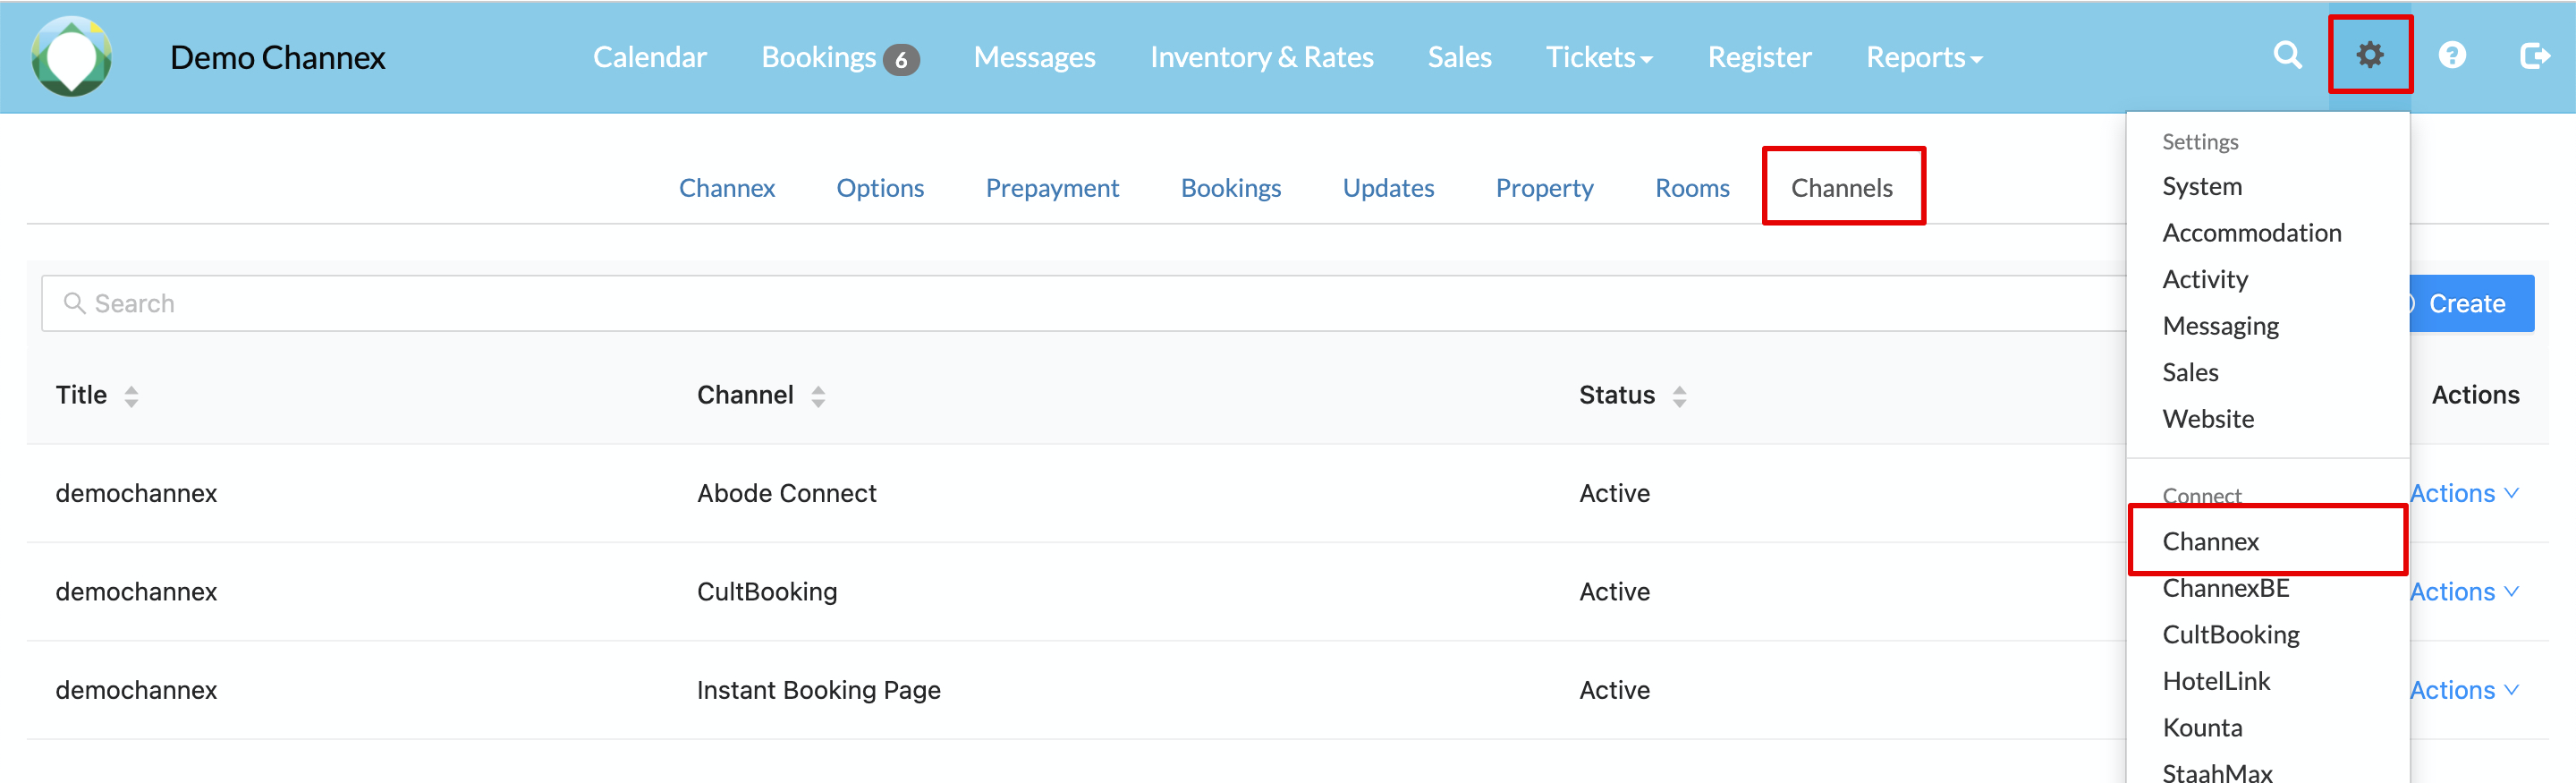Expand the Reports dropdown menu
Viewport: 2576px width, 783px height.
click(x=1924, y=58)
